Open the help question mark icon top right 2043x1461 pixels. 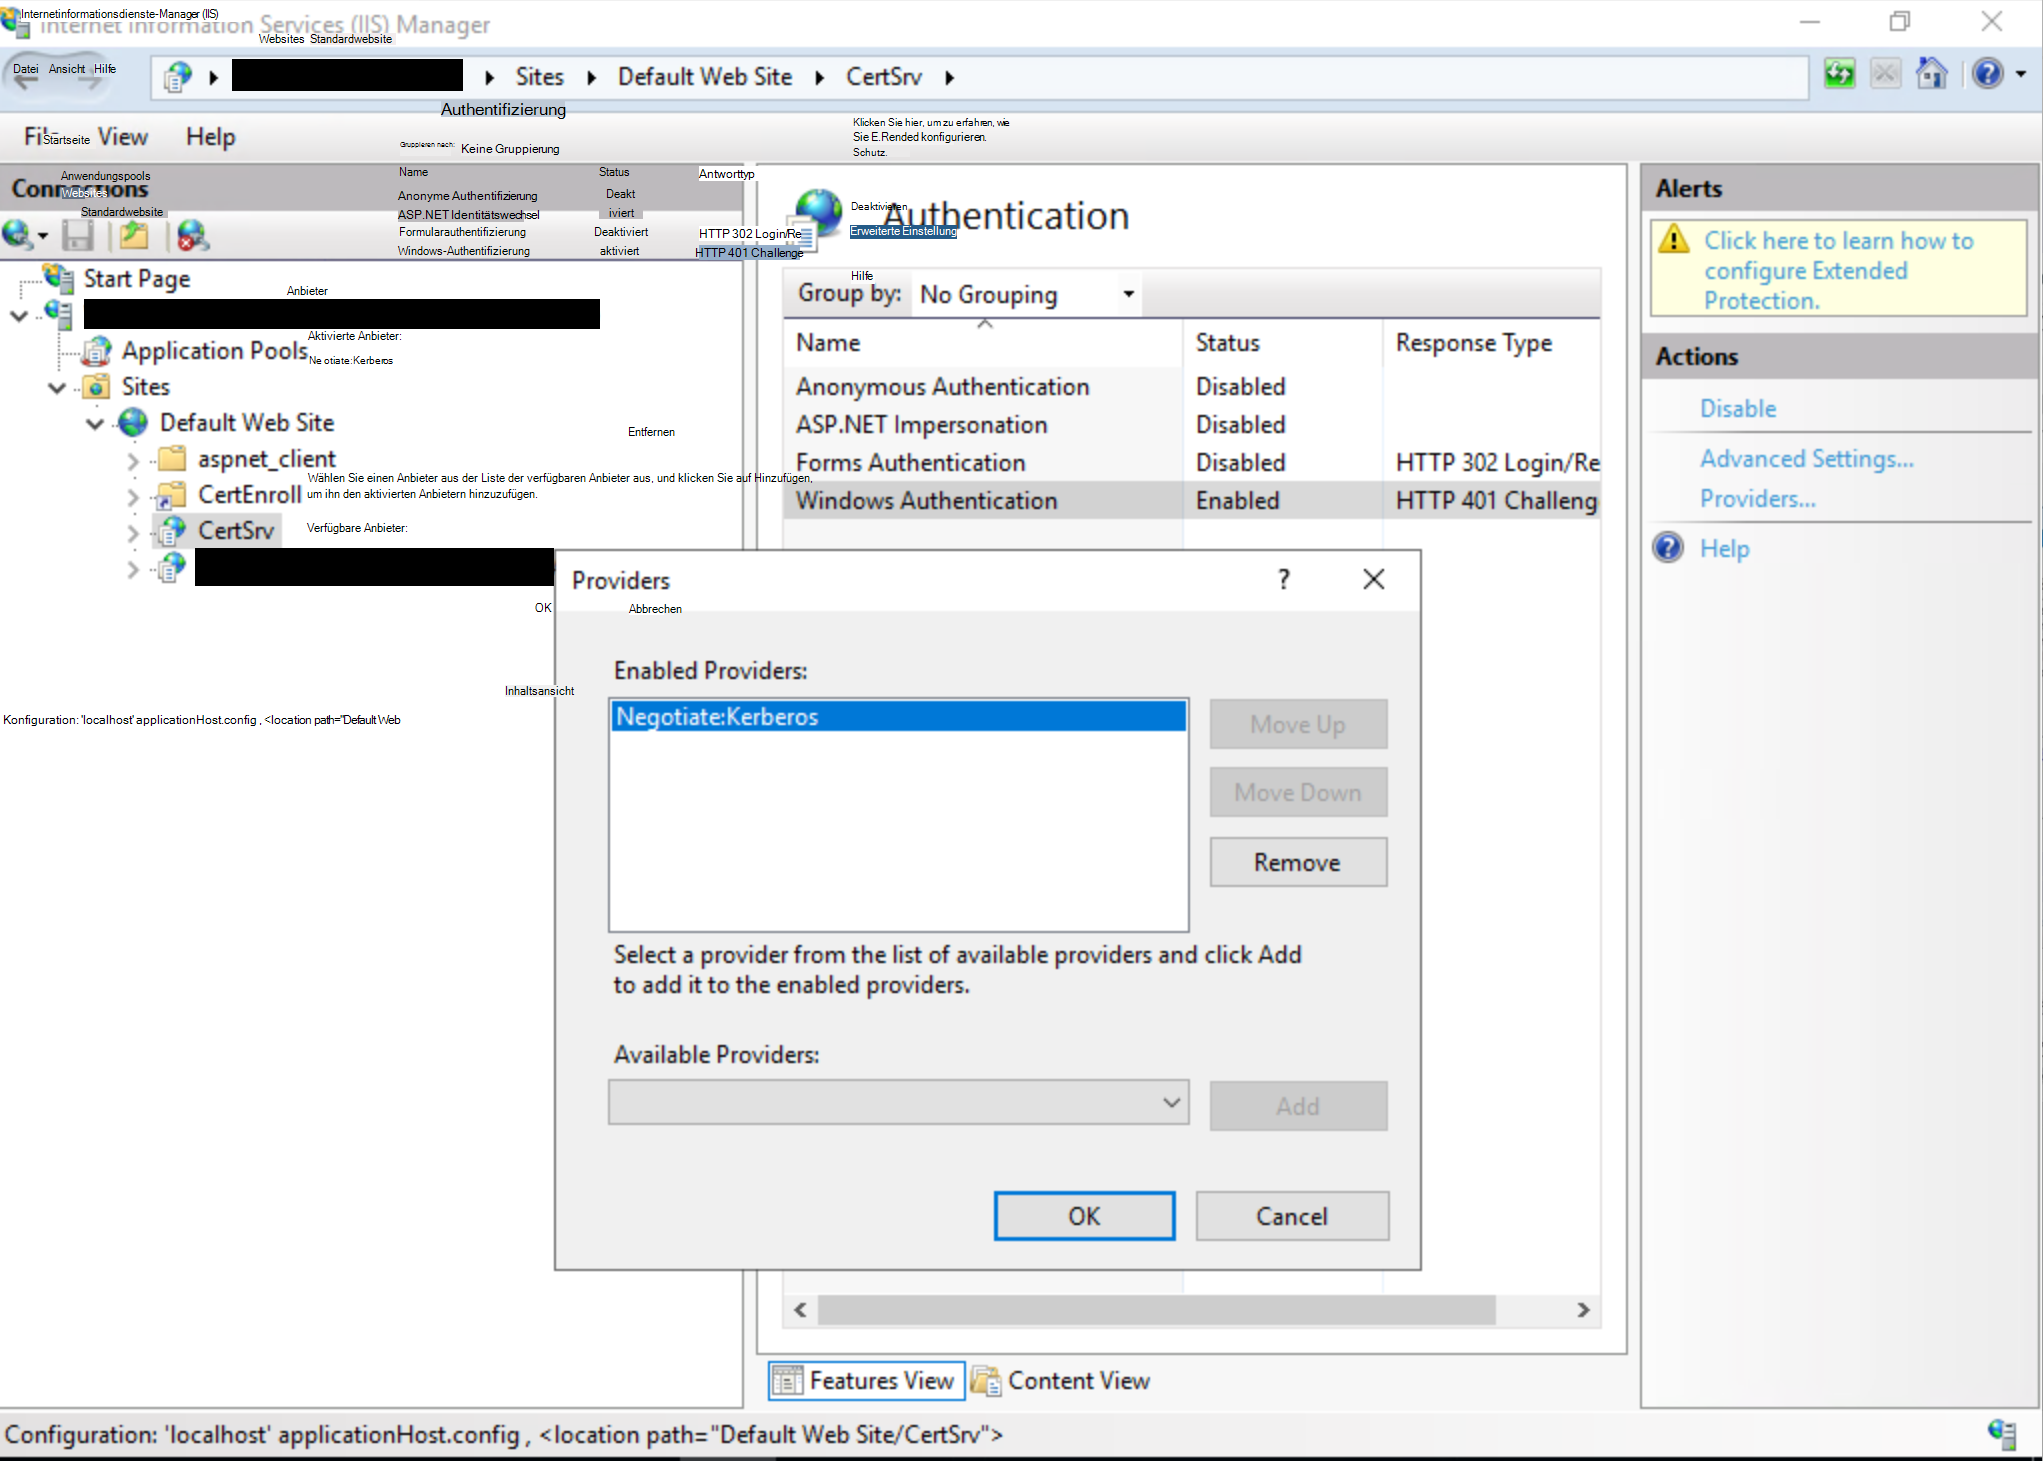click(x=1988, y=73)
